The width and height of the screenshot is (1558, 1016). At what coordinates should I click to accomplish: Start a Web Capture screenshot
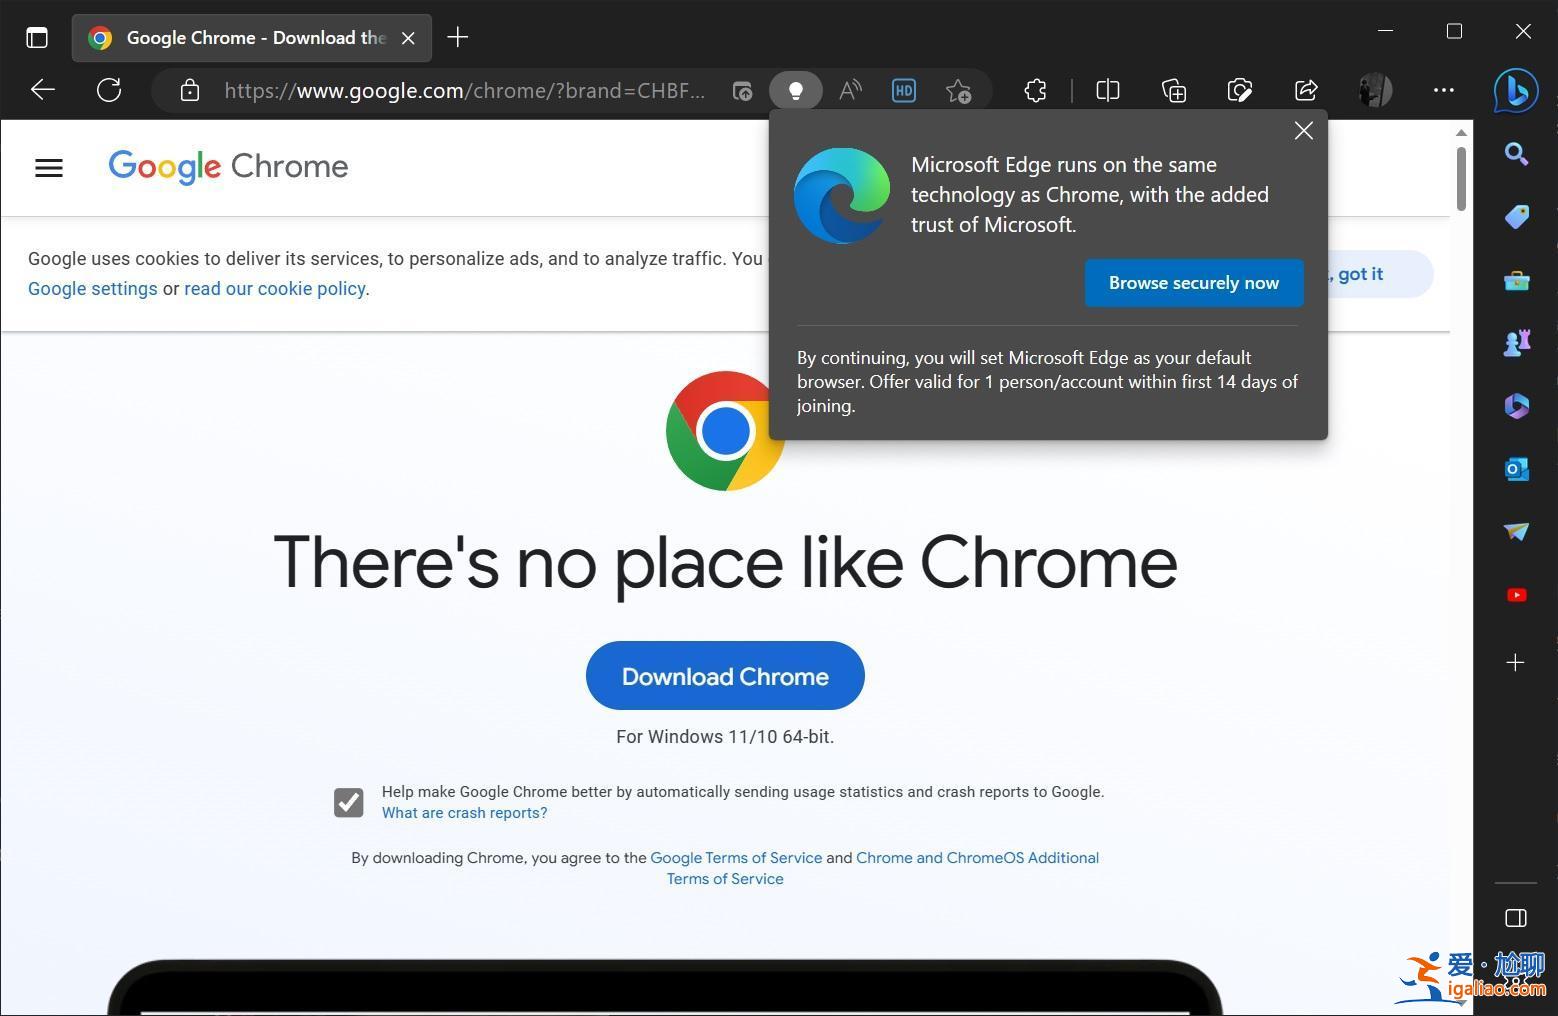[x=1239, y=90]
